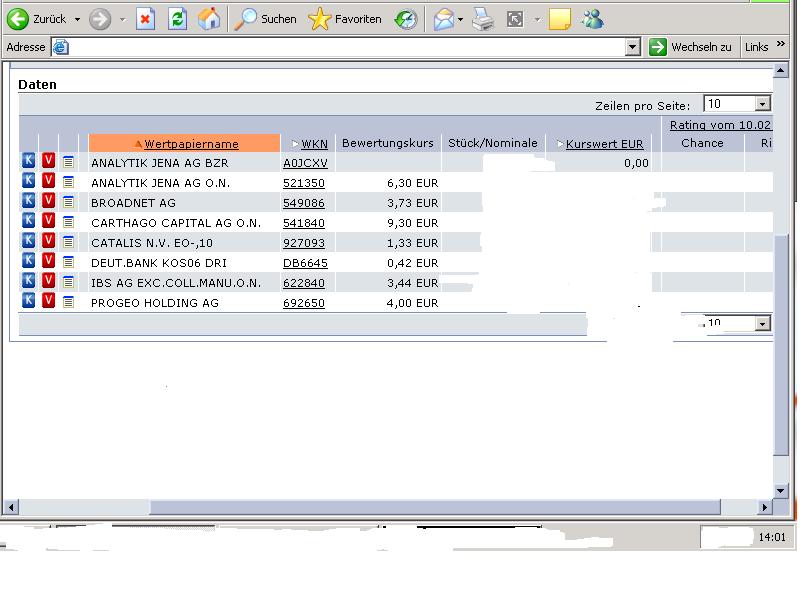Screen dimensions: 800x600
Task: Click the Print icon in the toolbar
Action: tap(482, 19)
